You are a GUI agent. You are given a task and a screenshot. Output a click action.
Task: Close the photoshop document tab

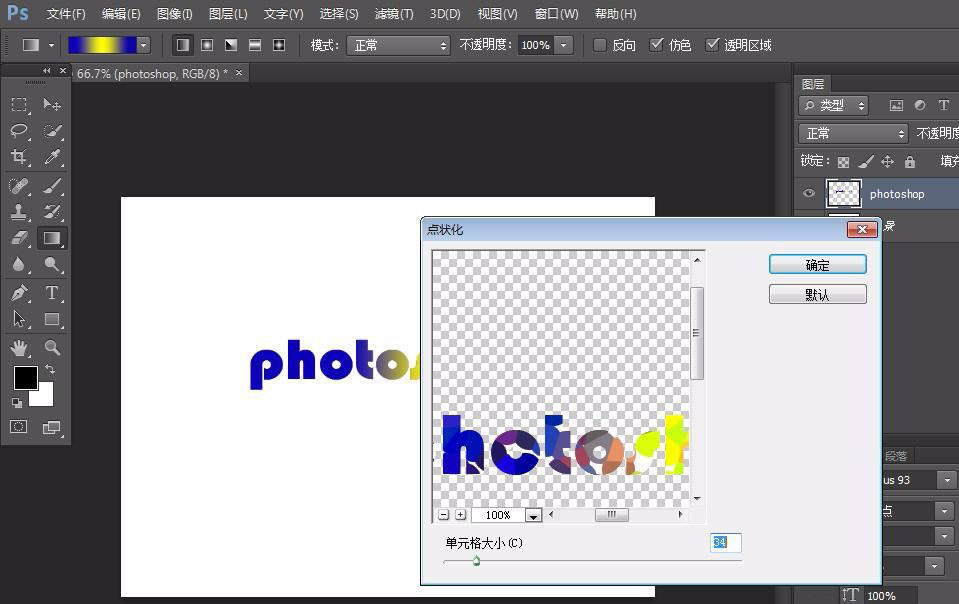[x=239, y=73]
